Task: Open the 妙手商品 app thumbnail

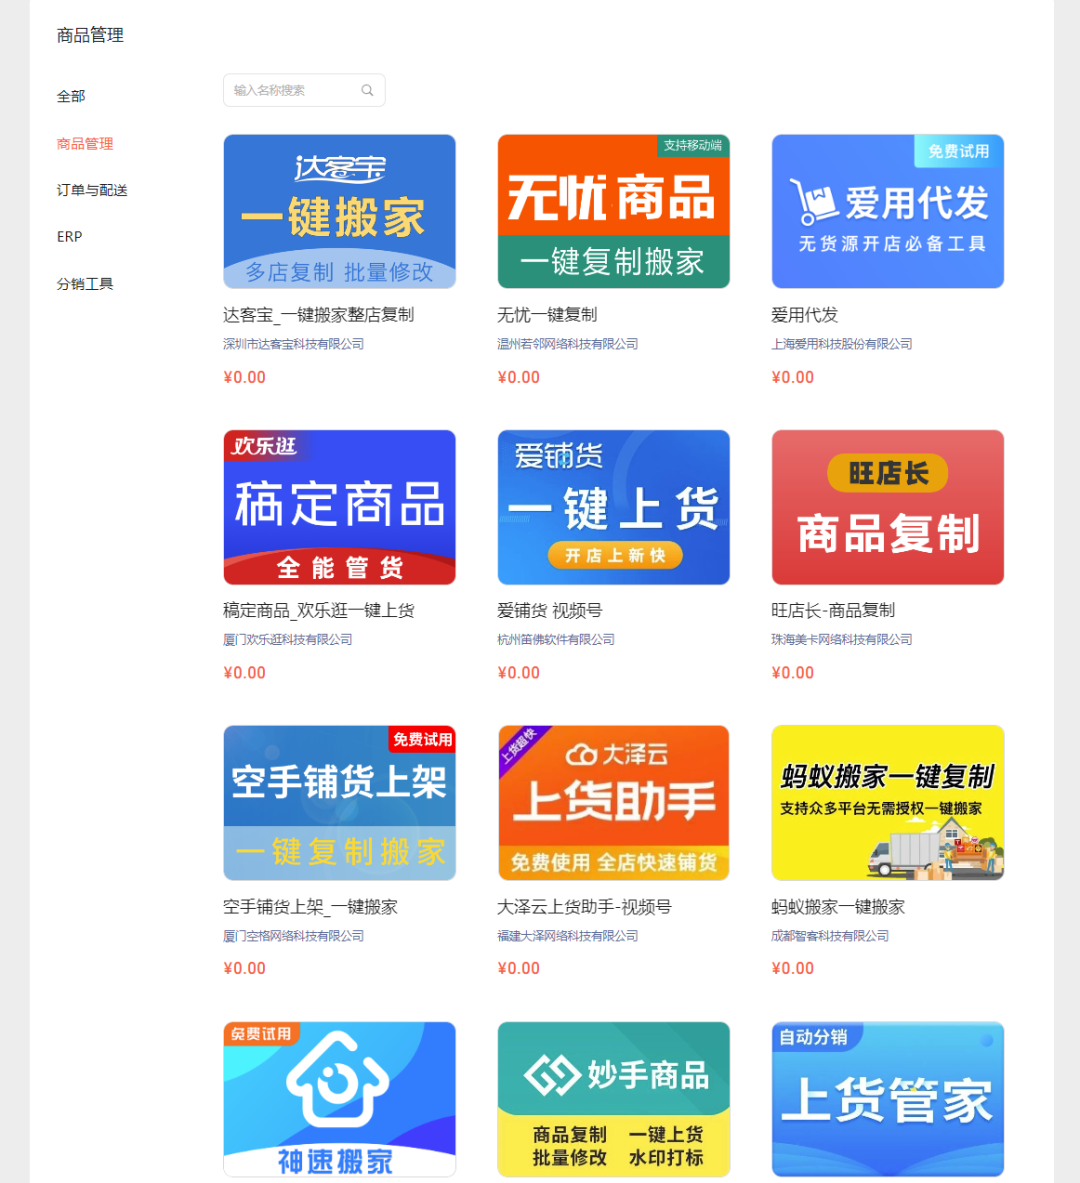Action: (x=614, y=1099)
